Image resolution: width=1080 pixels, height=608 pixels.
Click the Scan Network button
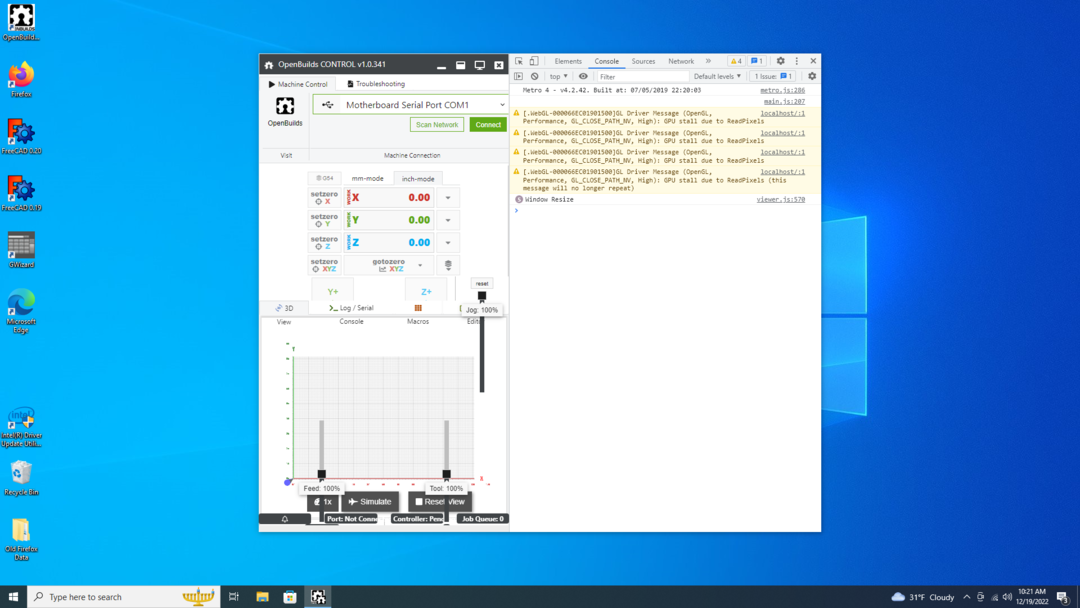click(437, 125)
